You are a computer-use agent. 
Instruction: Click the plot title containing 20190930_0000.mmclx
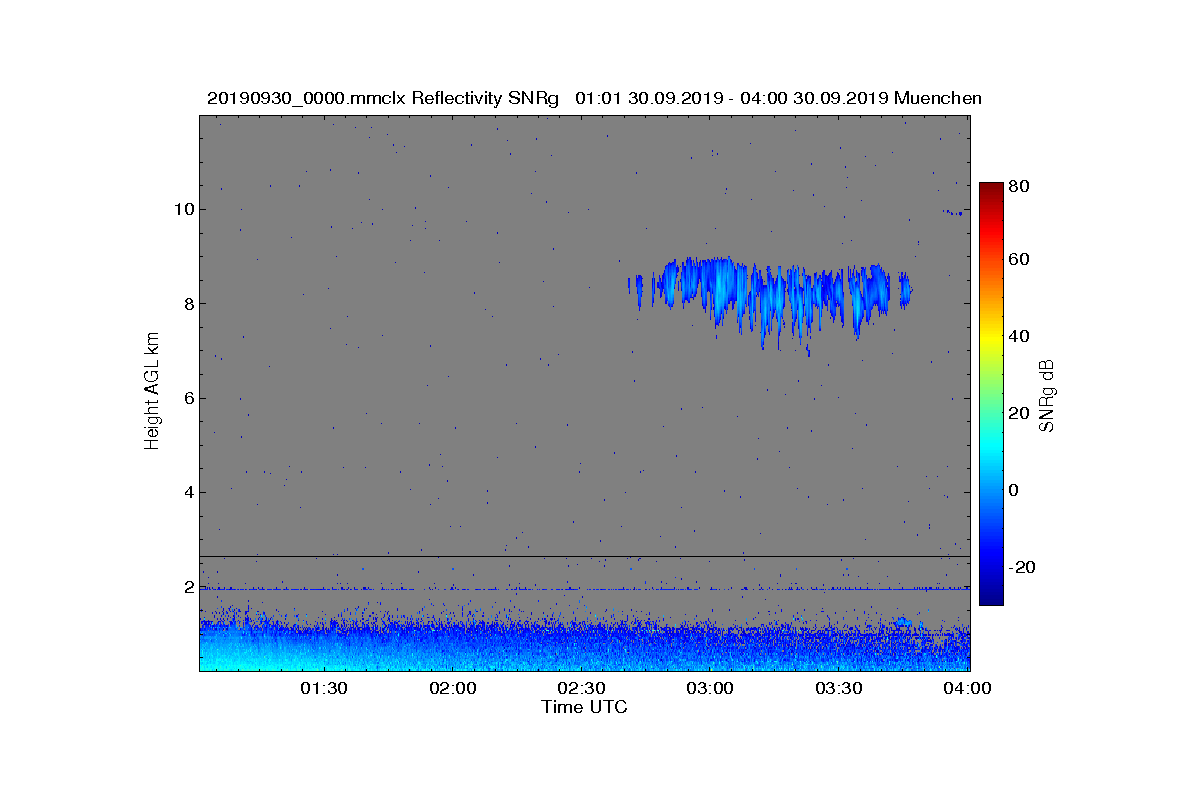(x=594, y=98)
